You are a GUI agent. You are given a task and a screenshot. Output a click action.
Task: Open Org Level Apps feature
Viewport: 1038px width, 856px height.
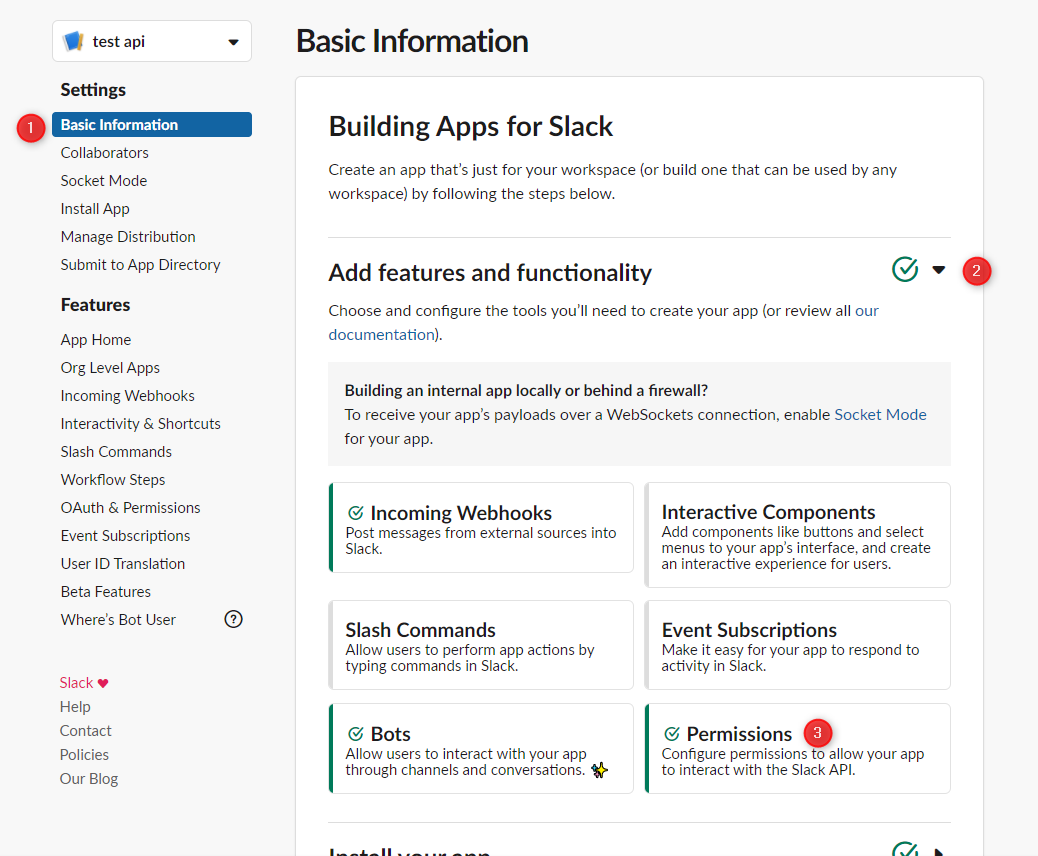[x=110, y=368]
